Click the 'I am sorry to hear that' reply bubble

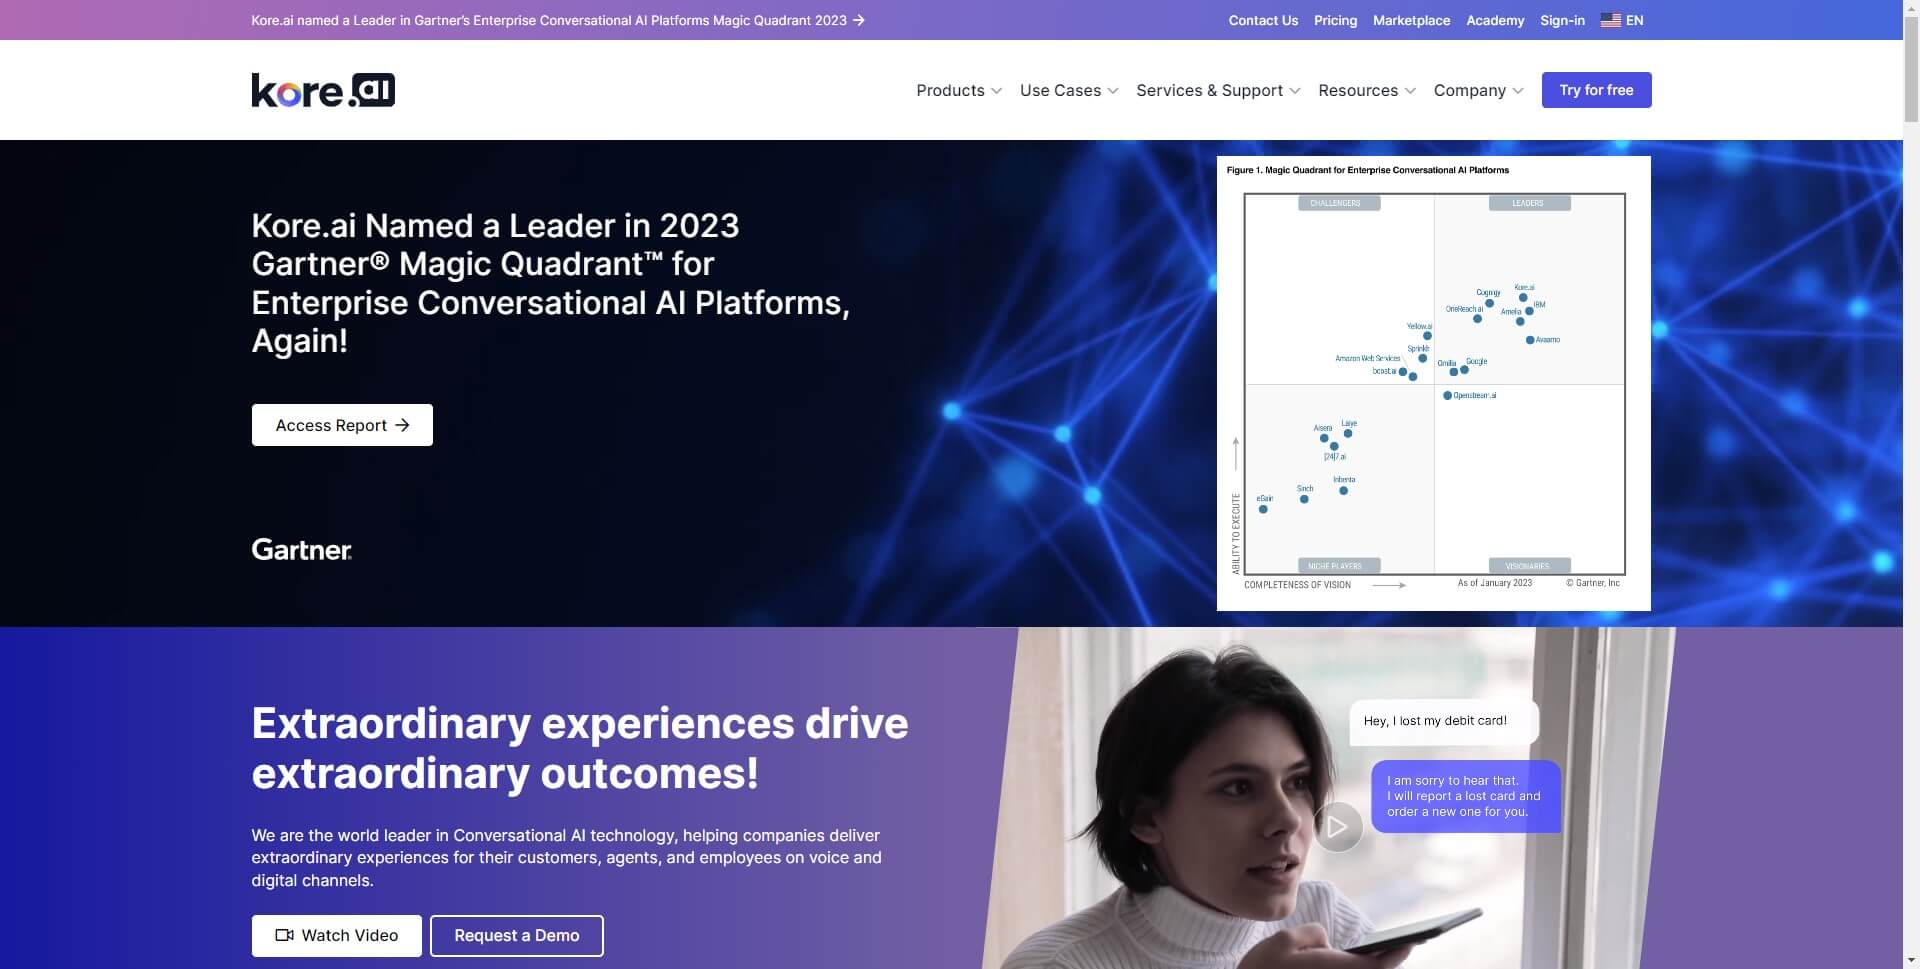[x=1466, y=796]
